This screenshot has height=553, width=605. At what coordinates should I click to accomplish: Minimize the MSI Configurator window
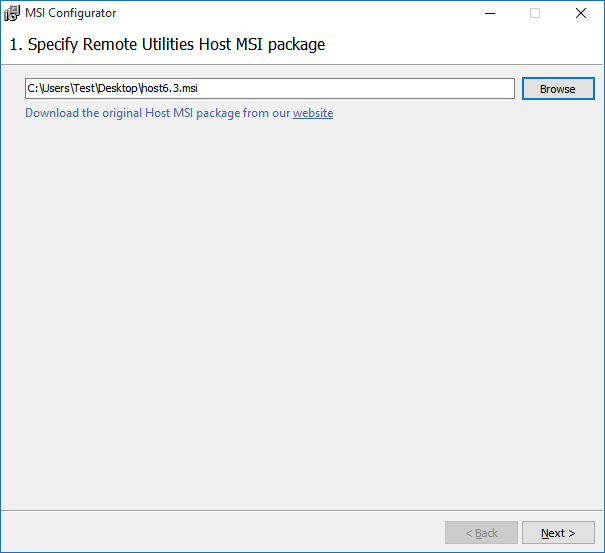coord(489,13)
